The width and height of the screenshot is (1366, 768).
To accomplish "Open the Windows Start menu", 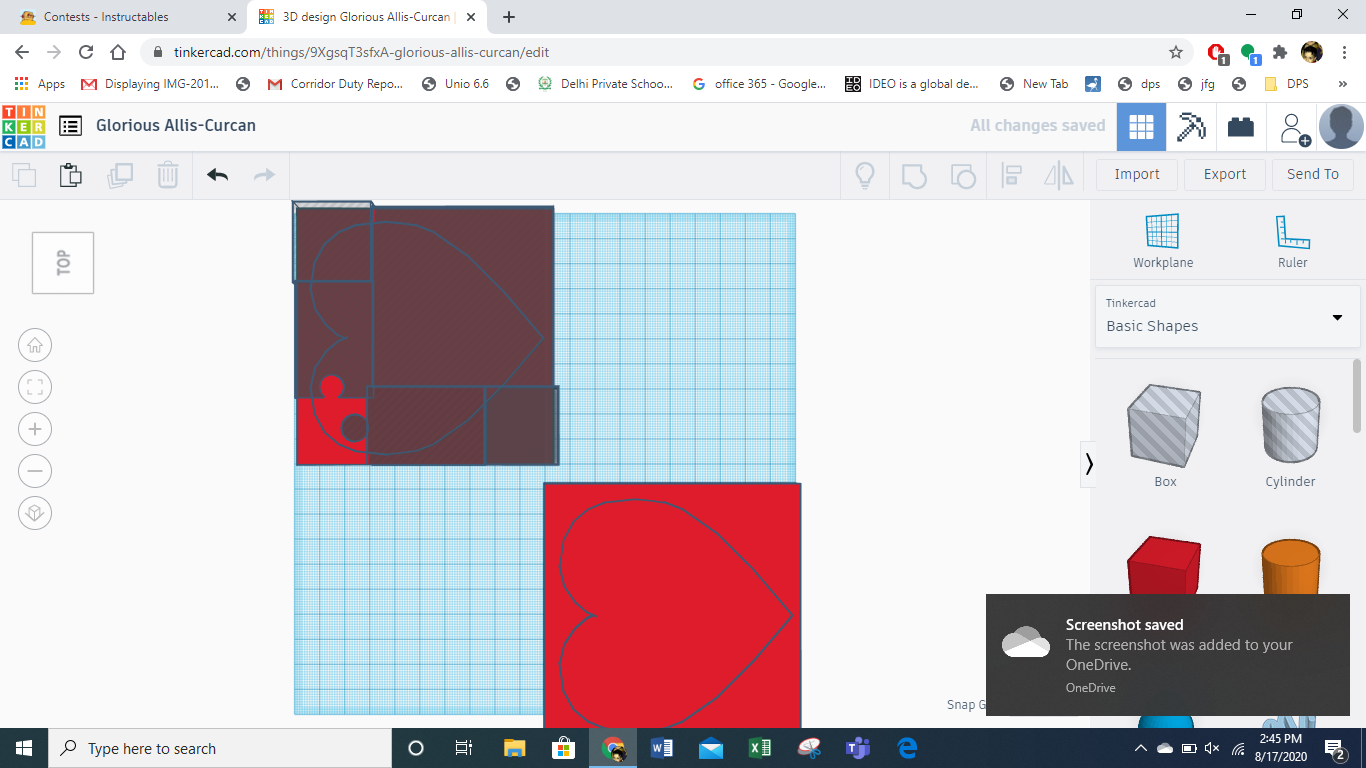I will coord(24,748).
